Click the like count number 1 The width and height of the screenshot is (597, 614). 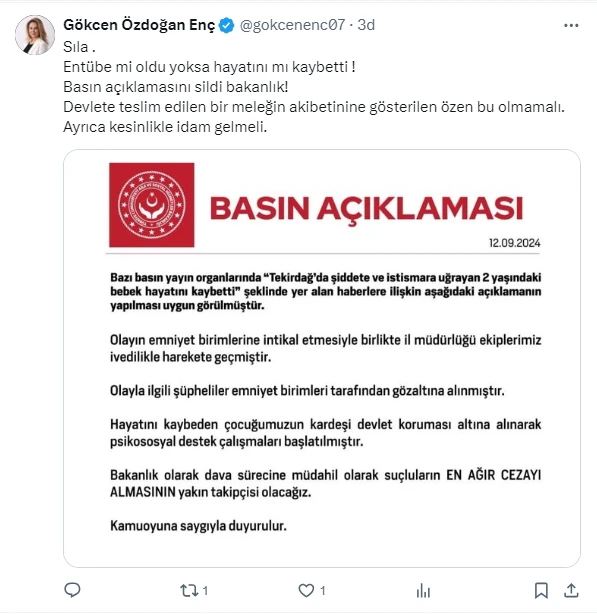[323, 591]
